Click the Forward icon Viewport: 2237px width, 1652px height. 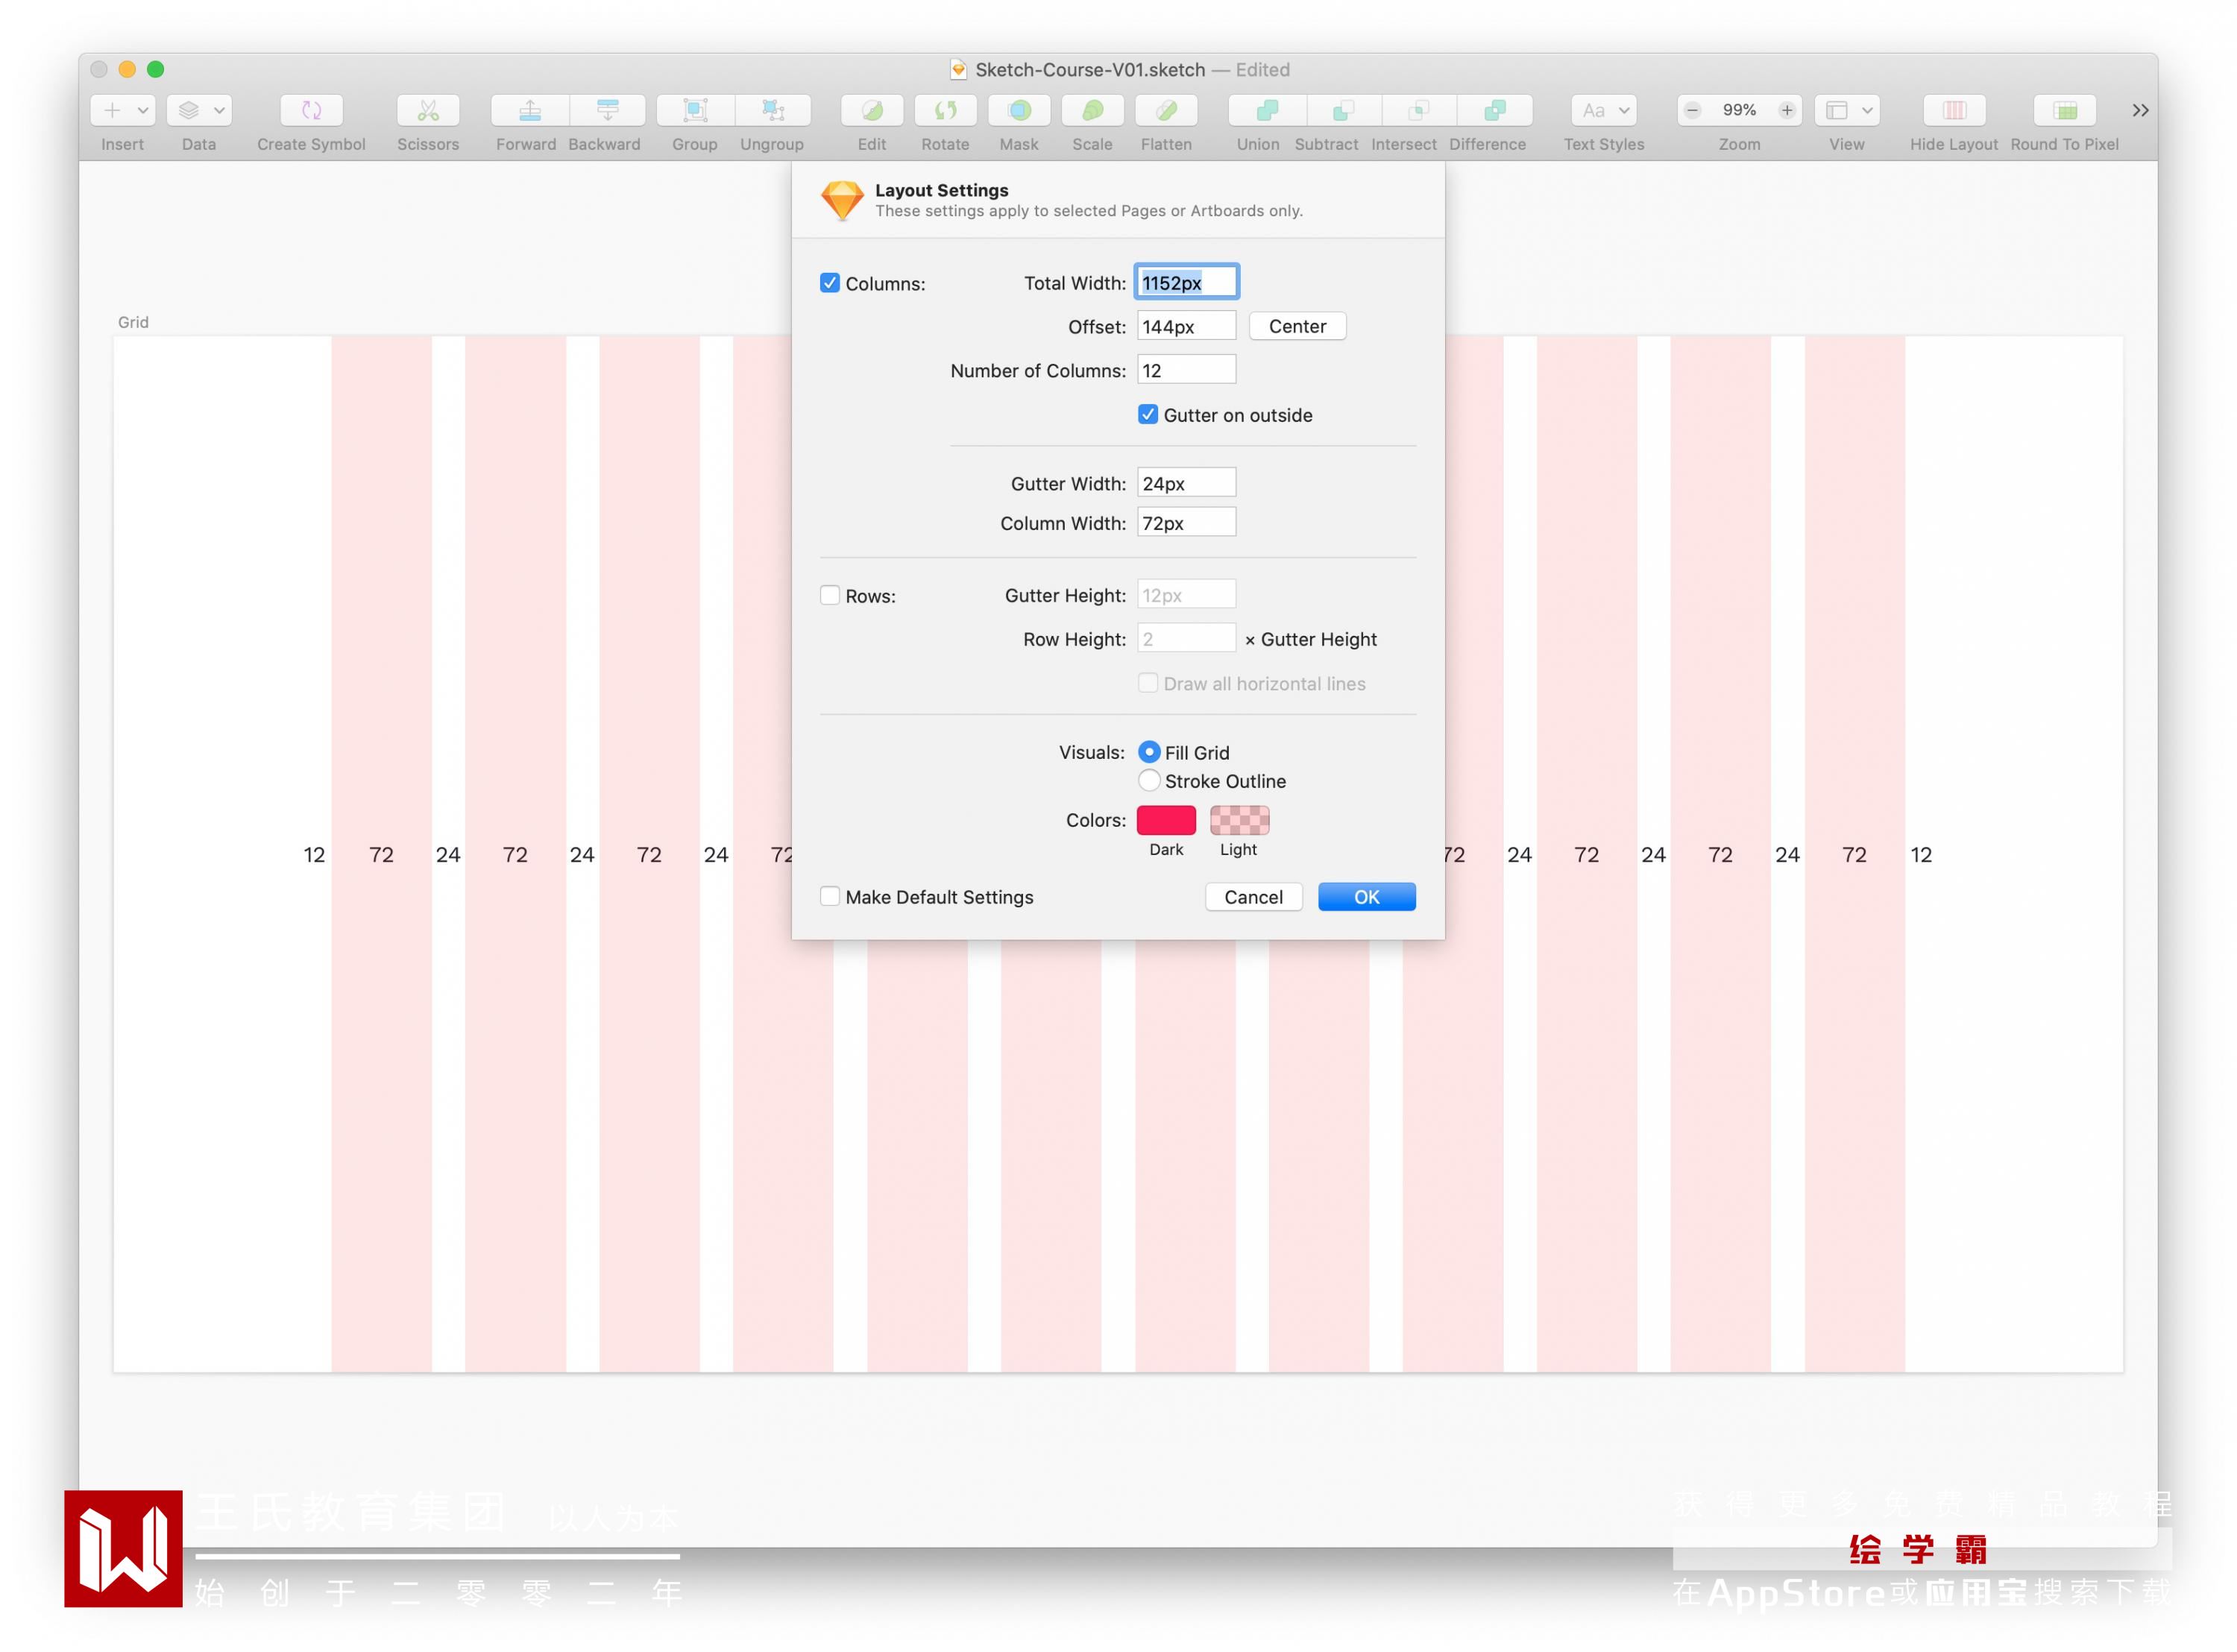530,110
